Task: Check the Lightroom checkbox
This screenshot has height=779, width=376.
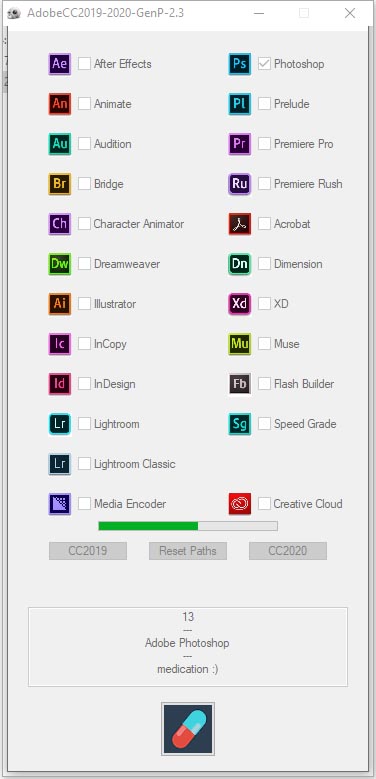Action: click(84, 423)
